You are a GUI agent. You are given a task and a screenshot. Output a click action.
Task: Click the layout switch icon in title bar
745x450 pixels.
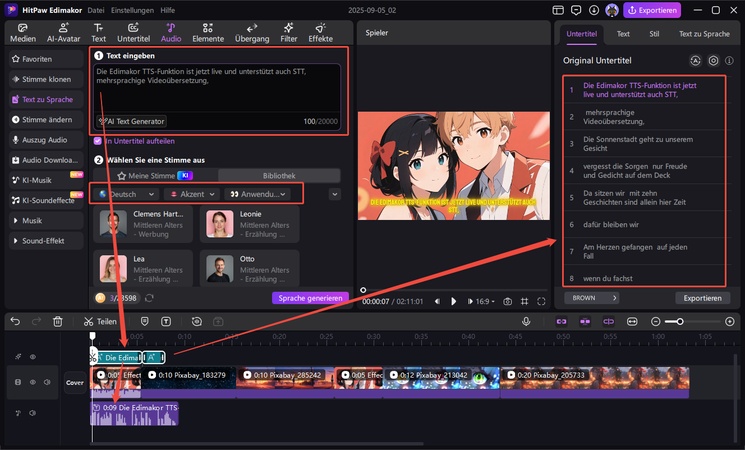pos(558,10)
